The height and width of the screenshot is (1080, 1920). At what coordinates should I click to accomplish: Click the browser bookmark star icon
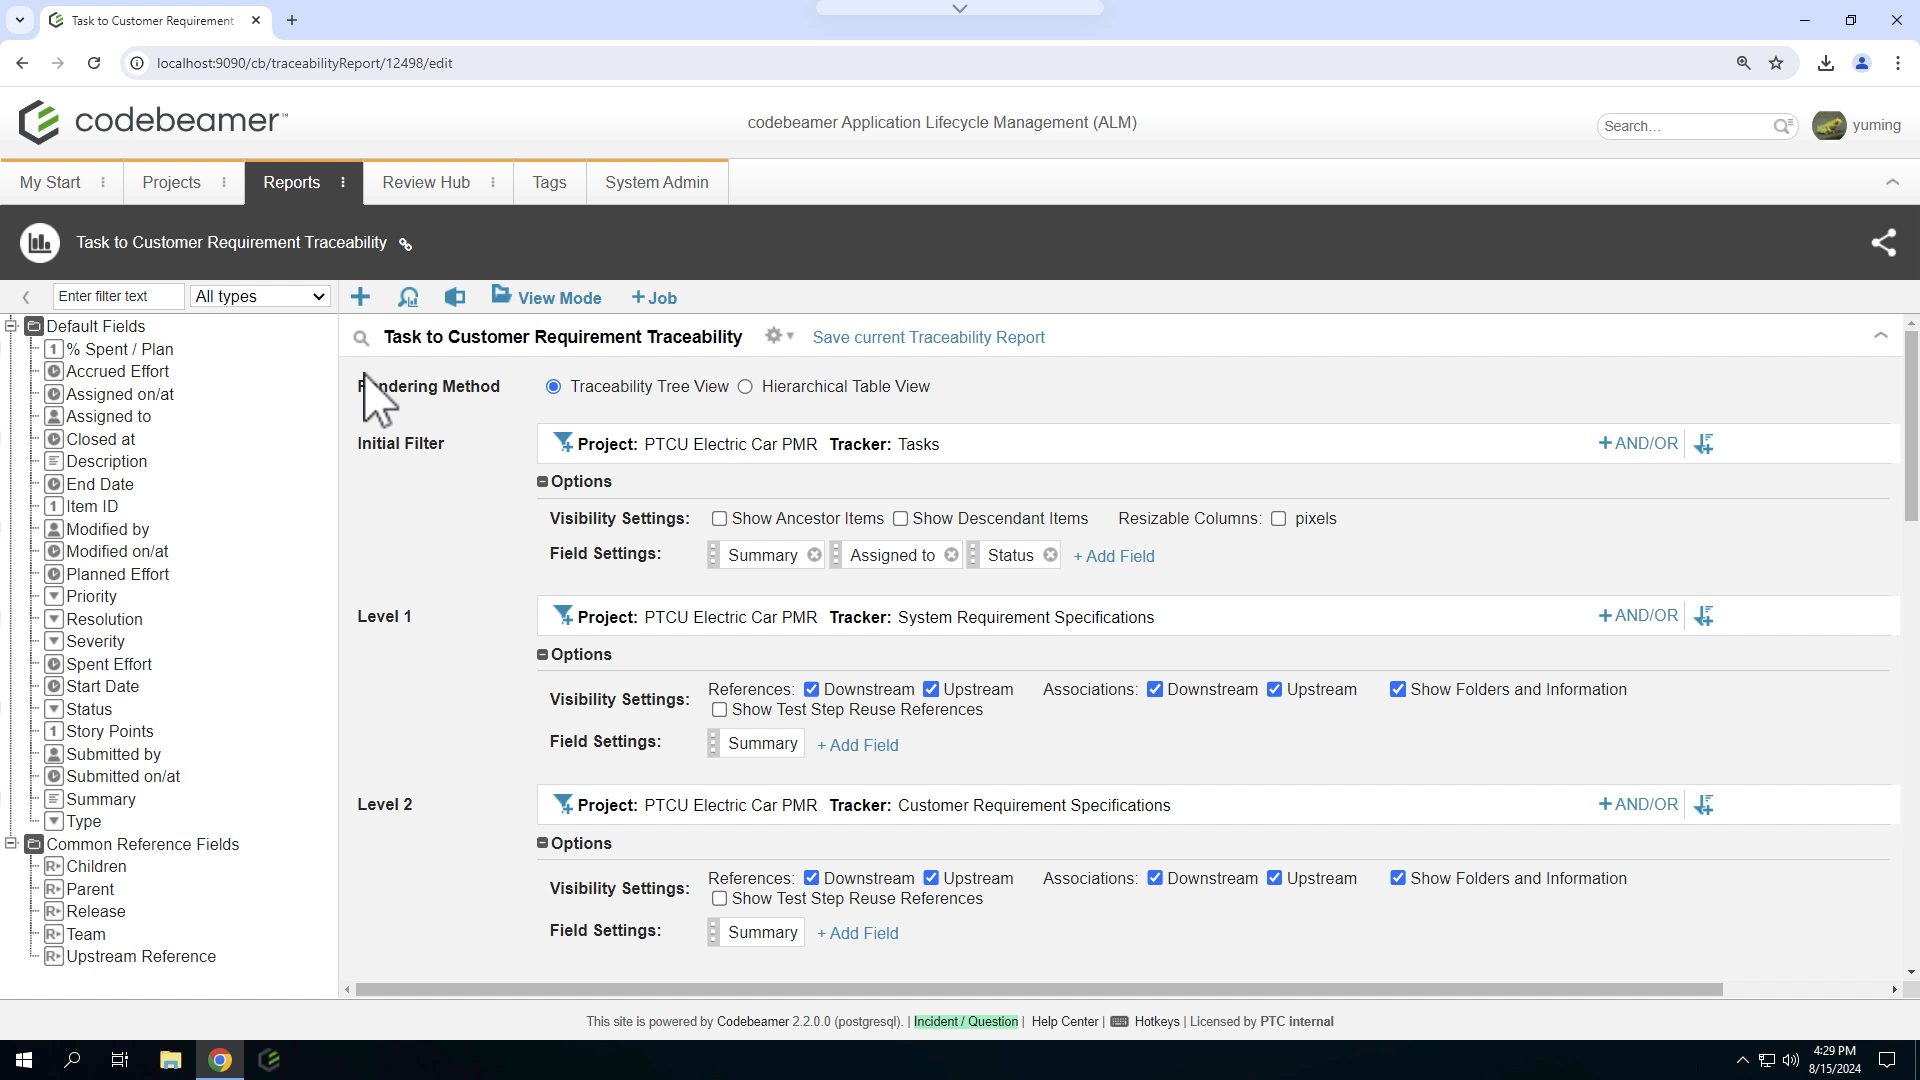[1776, 63]
